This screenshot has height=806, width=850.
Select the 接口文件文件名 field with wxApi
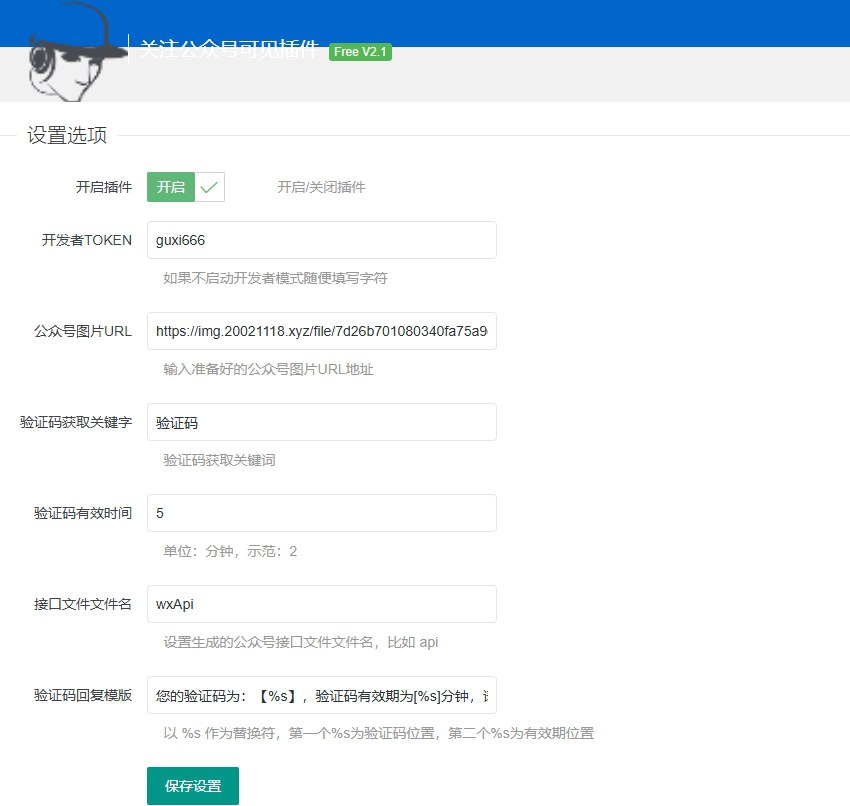click(320, 603)
